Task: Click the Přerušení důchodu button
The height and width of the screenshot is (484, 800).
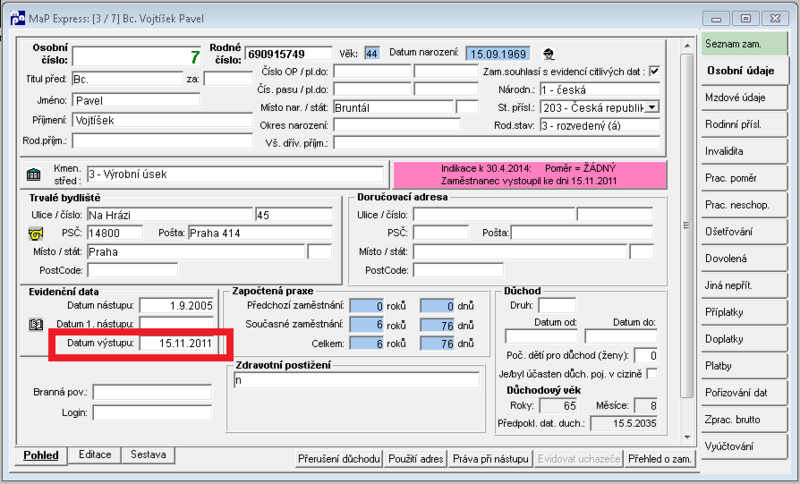Action: (x=339, y=459)
